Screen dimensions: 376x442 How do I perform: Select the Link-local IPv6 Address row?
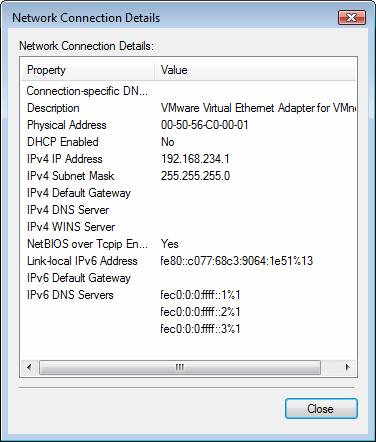coord(189,261)
